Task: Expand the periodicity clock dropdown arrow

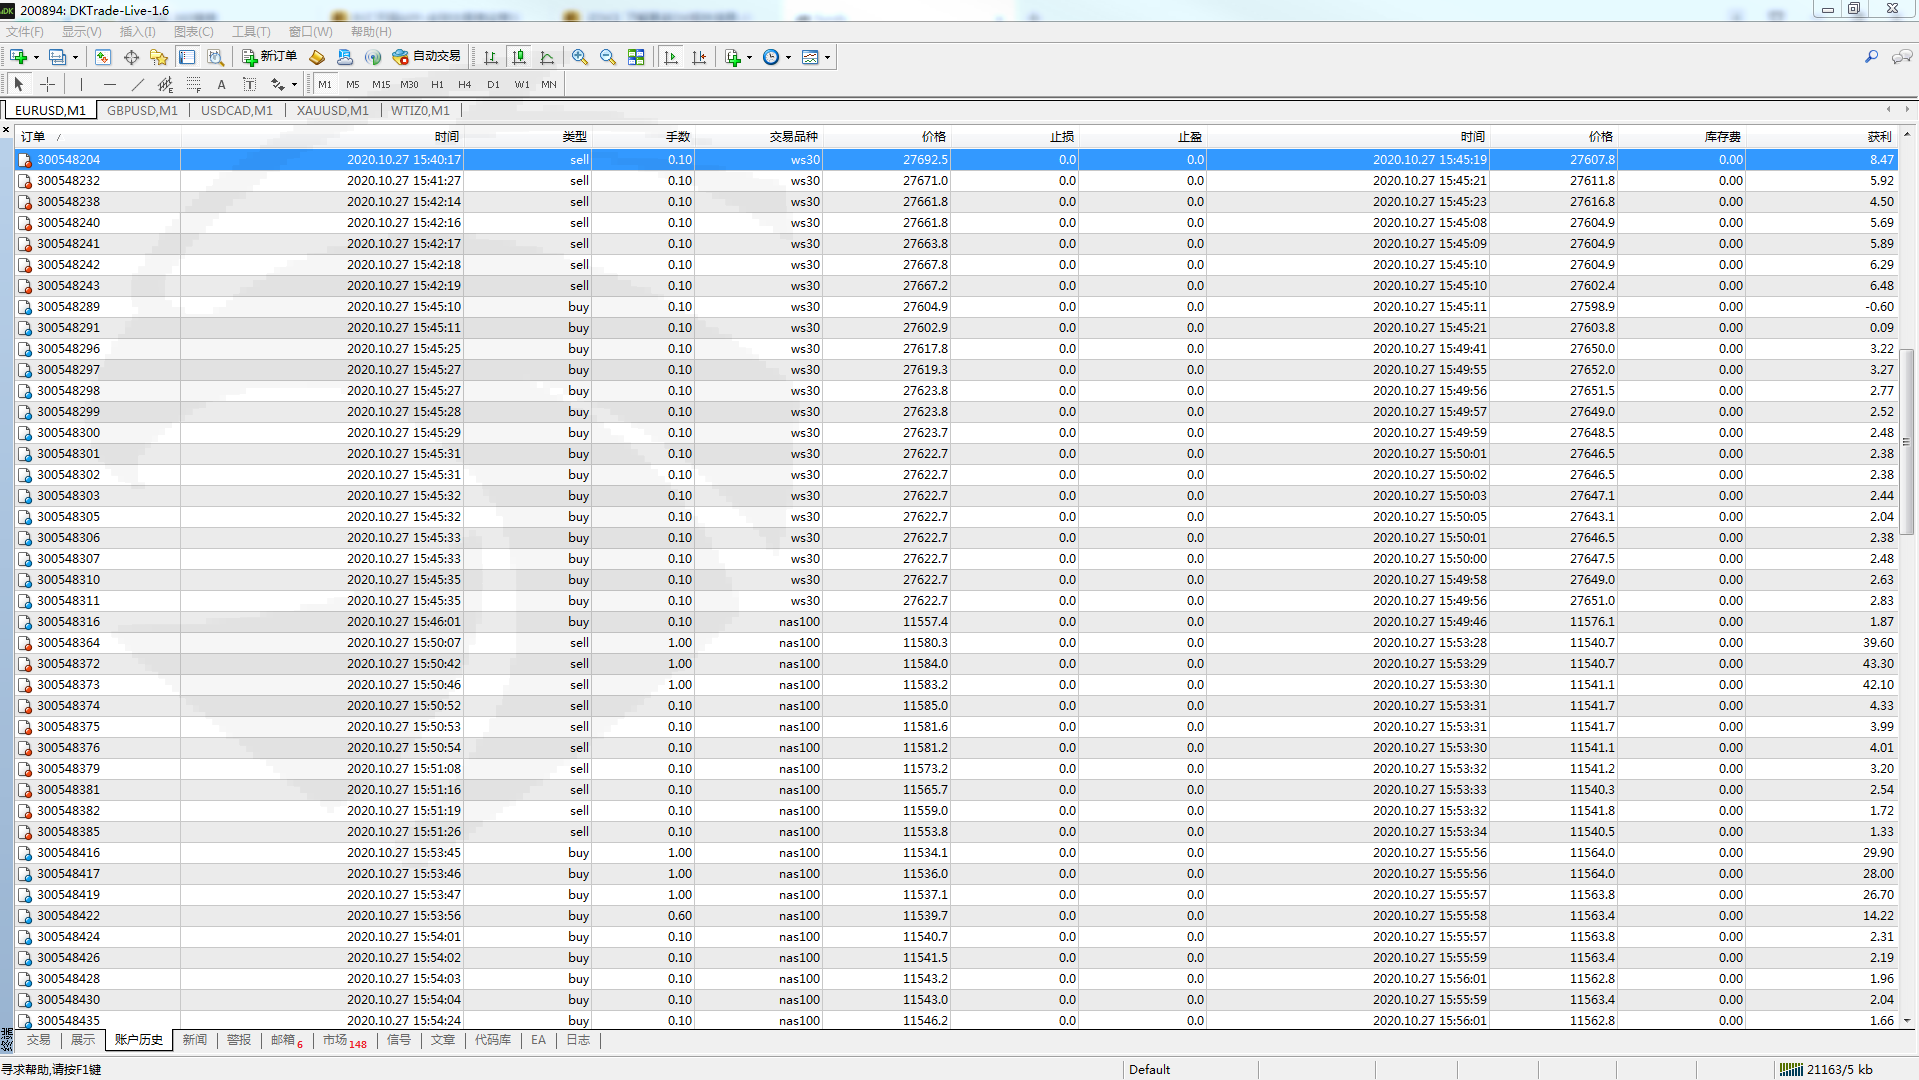Action: [x=788, y=58]
